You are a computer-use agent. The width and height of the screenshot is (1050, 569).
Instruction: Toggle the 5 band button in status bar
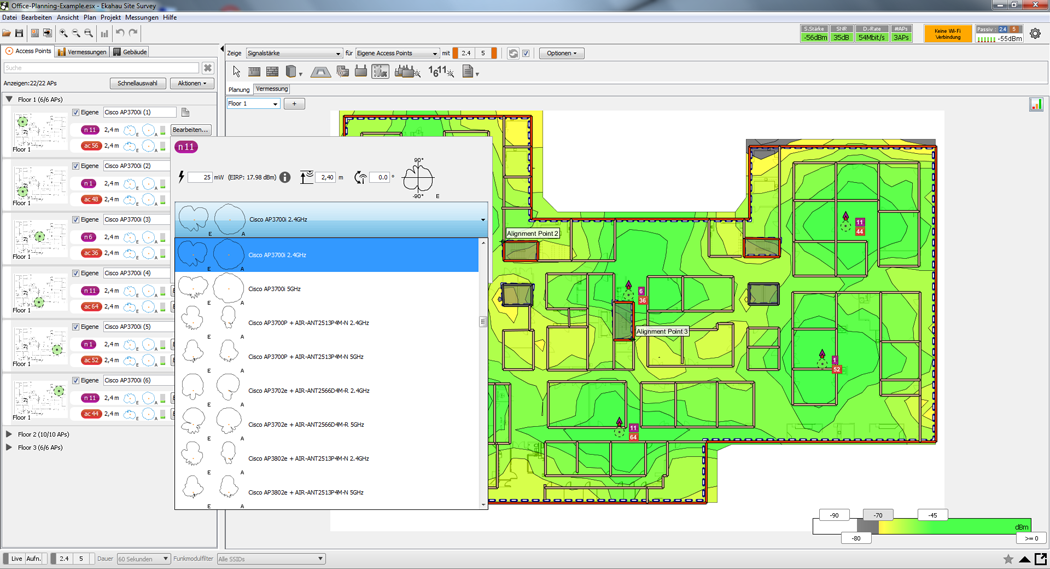point(82,559)
